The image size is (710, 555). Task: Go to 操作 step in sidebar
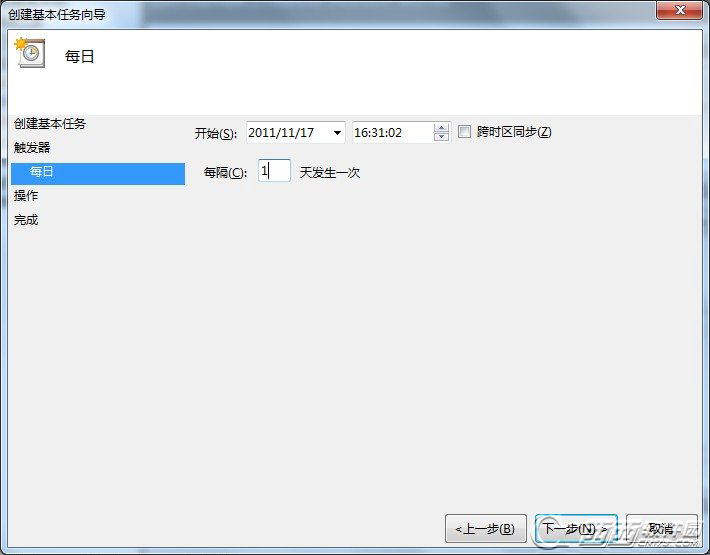coord(26,196)
